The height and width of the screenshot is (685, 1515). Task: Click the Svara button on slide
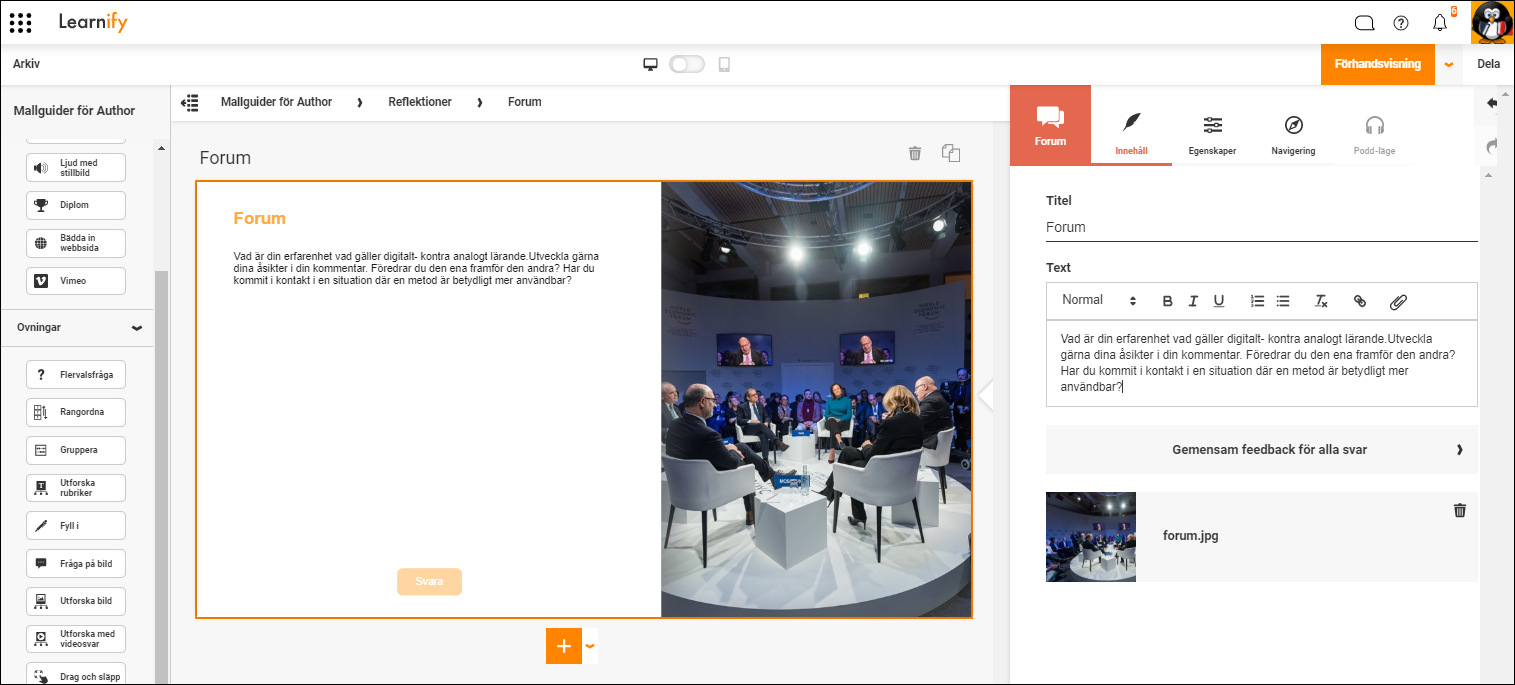[429, 582]
